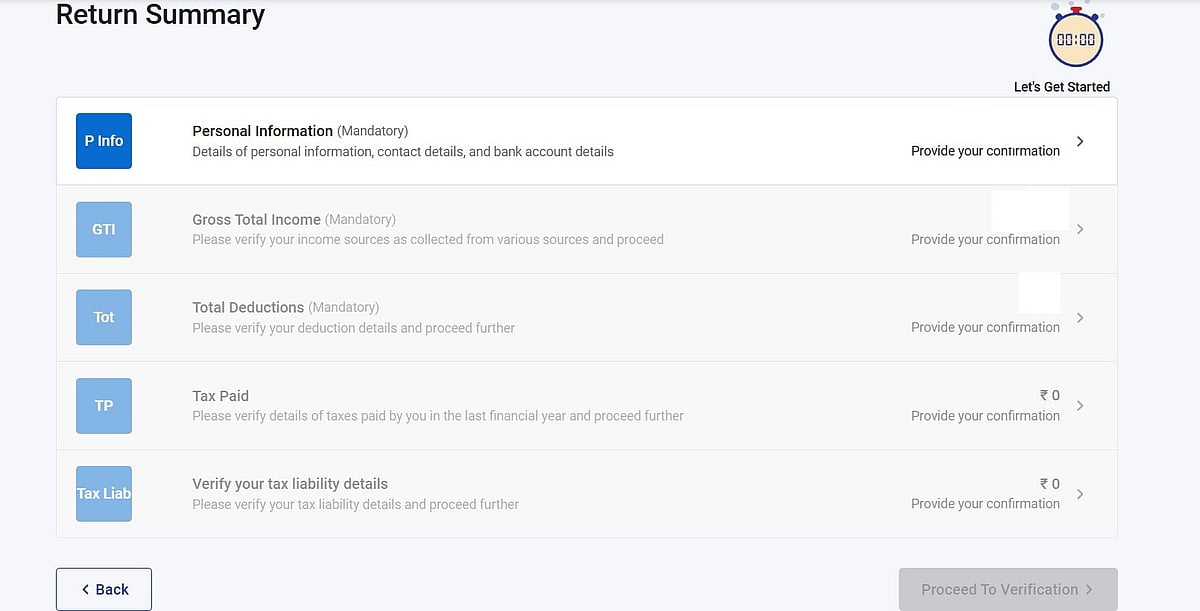The height and width of the screenshot is (611, 1200).
Task: Click the Tax Liab icon tile
Action: pos(104,493)
